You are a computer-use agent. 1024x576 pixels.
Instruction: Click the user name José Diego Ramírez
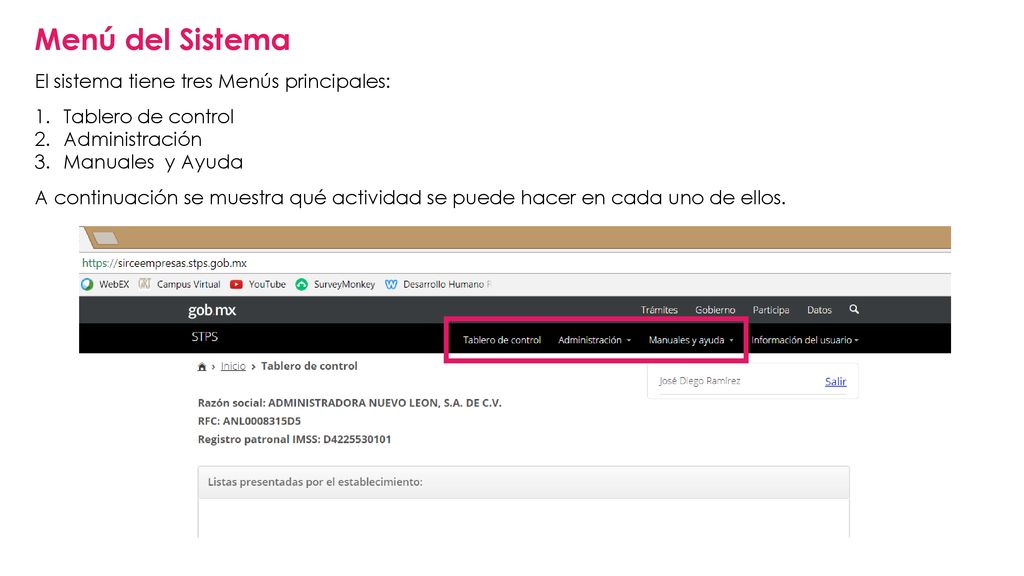tap(699, 381)
